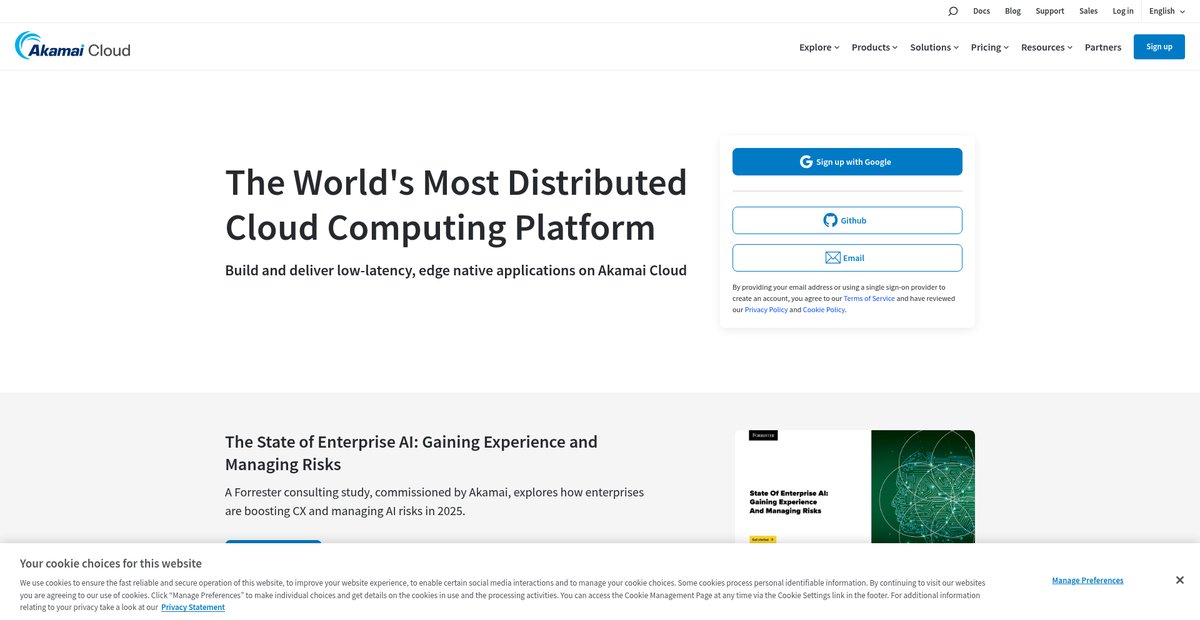The width and height of the screenshot is (1200, 620).
Task: Open the English language dropdown
Action: [1167, 11]
